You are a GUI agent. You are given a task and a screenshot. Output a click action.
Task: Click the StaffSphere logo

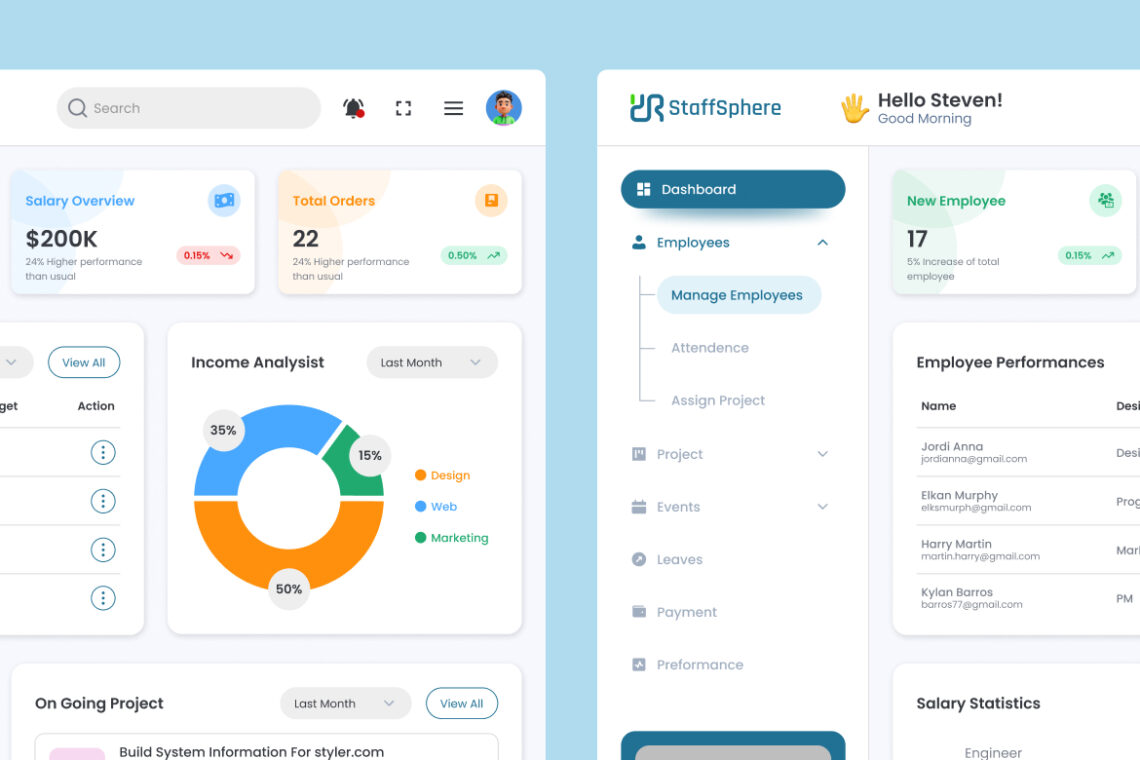705,108
